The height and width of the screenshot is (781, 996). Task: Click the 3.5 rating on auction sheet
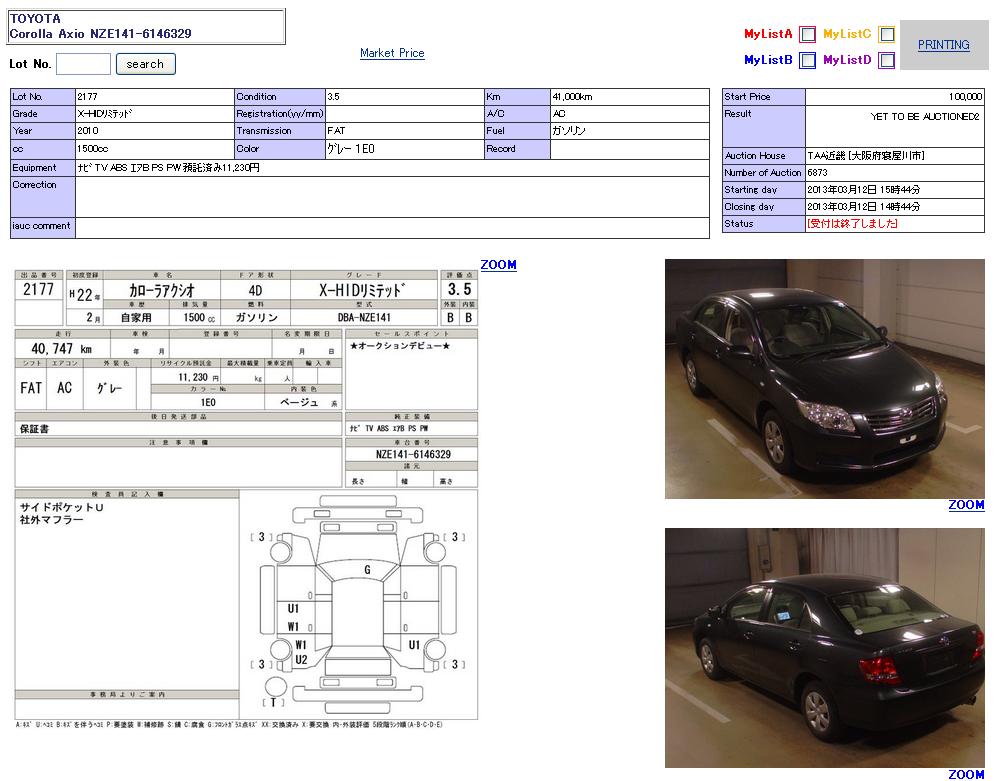pos(459,289)
